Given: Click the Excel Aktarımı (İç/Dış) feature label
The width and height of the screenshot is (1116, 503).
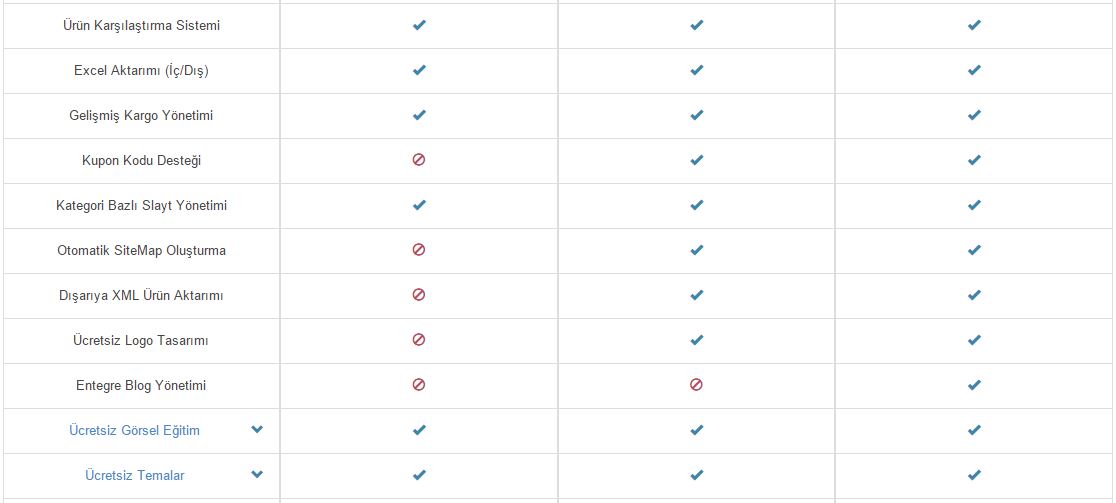Looking at the screenshot, I should coord(142,70).
